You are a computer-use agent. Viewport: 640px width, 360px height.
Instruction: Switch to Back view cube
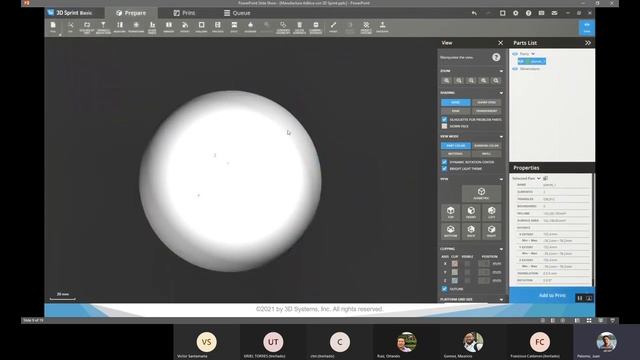tap(471, 231)
